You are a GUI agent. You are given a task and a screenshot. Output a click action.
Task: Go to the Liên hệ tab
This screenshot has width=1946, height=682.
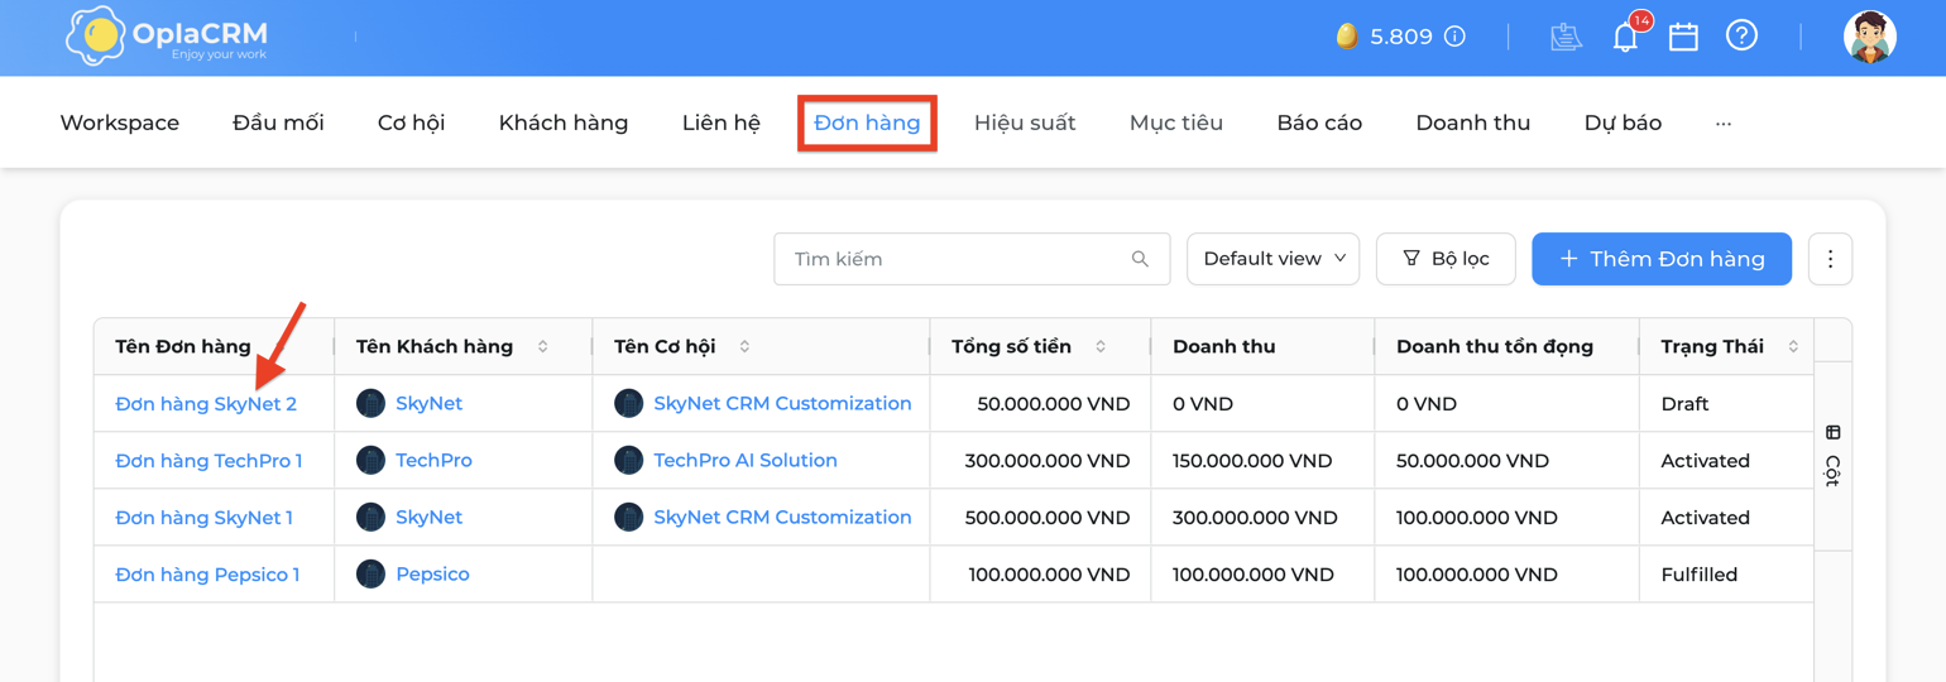721,123
